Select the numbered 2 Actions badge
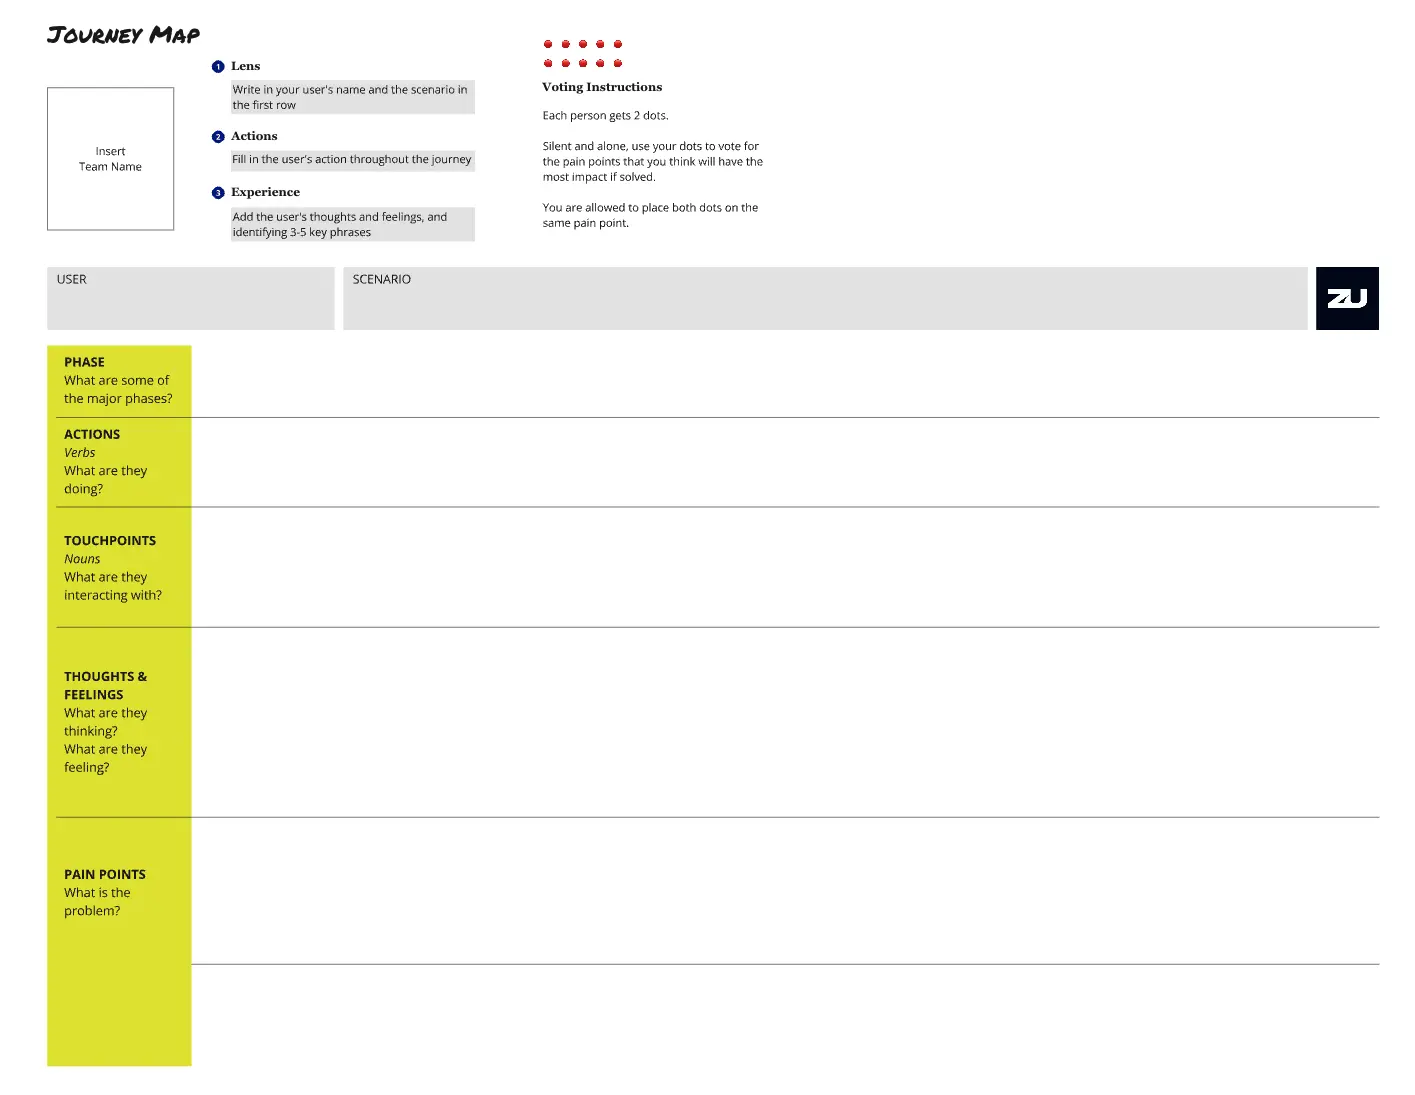The image size is (1415, 1095). tap(218, 137)
